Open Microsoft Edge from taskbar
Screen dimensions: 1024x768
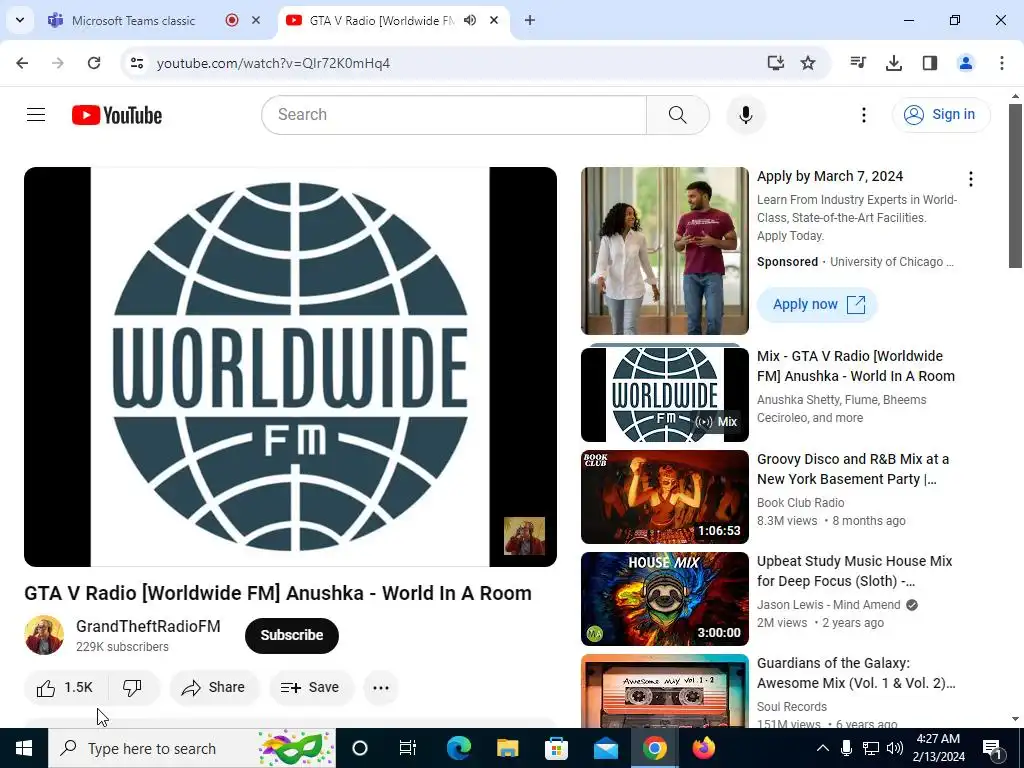[x=458, y=748]
